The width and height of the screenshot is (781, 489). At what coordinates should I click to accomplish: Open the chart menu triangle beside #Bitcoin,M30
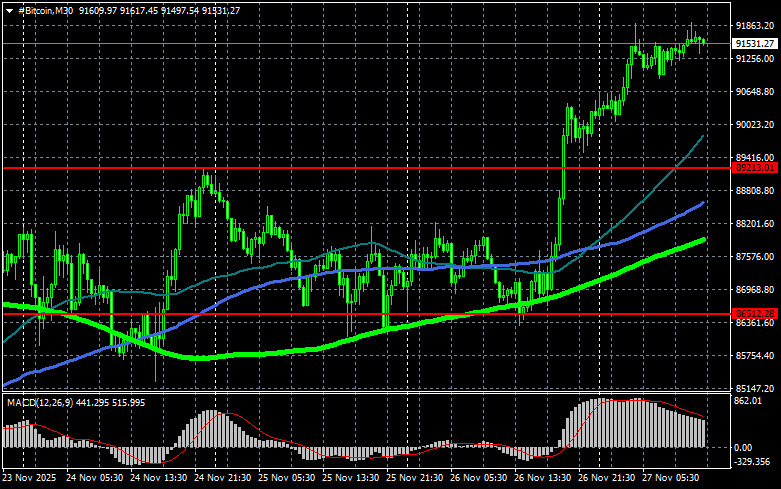(9, 11)
